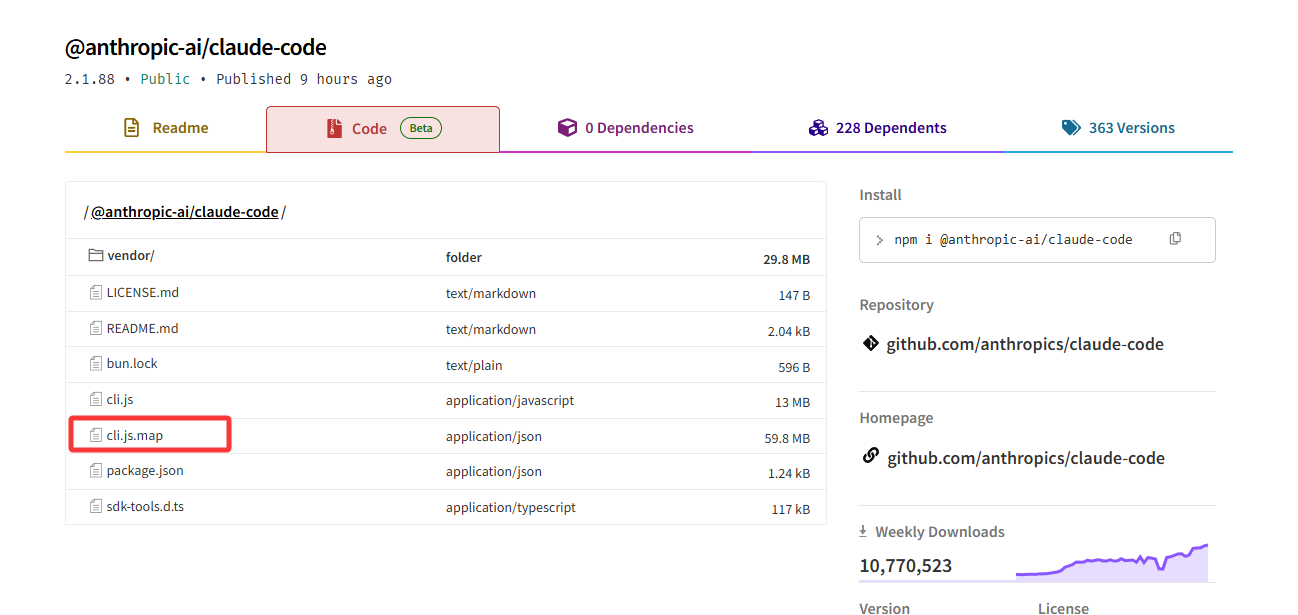Show the 363 Versions tab
The width and height of the screenshot is (1298, 615).
[1117, 128]
